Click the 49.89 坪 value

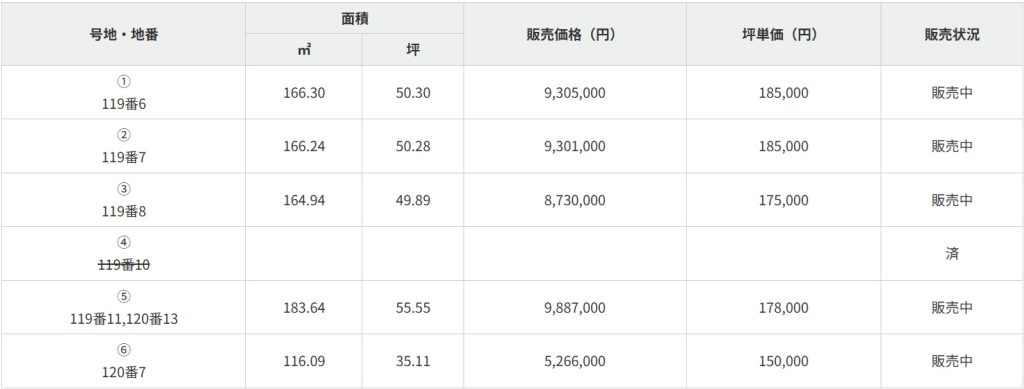(413, 200)
